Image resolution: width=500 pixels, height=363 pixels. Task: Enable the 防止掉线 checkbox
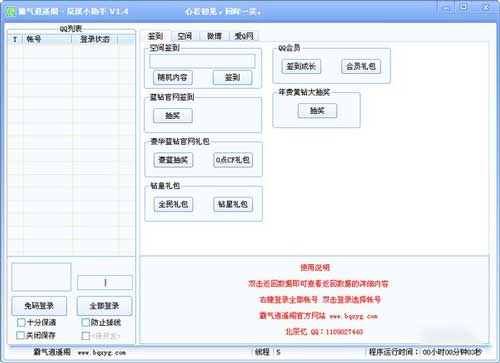pos(86,322)
